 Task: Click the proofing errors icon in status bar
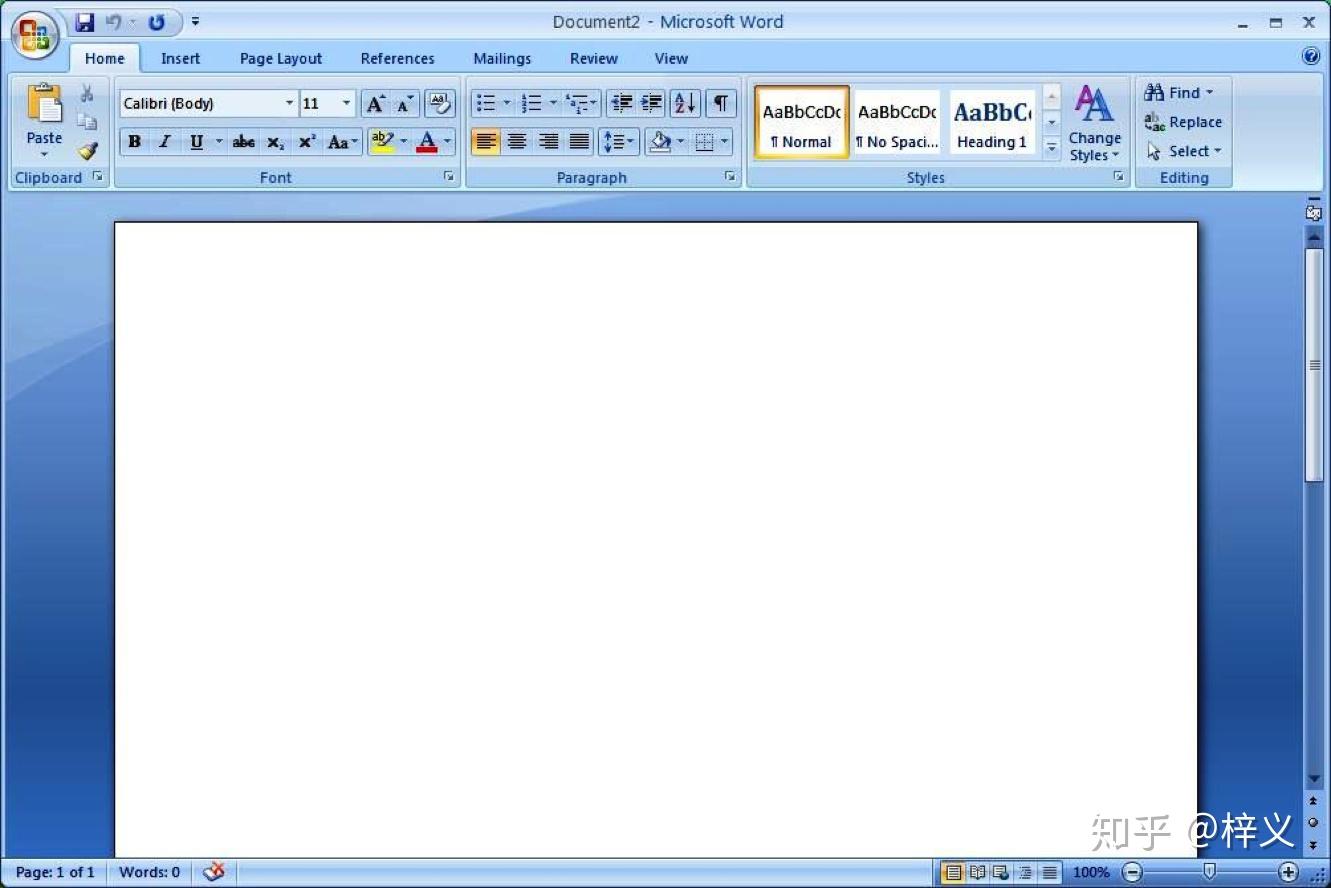tap(214, 872)
